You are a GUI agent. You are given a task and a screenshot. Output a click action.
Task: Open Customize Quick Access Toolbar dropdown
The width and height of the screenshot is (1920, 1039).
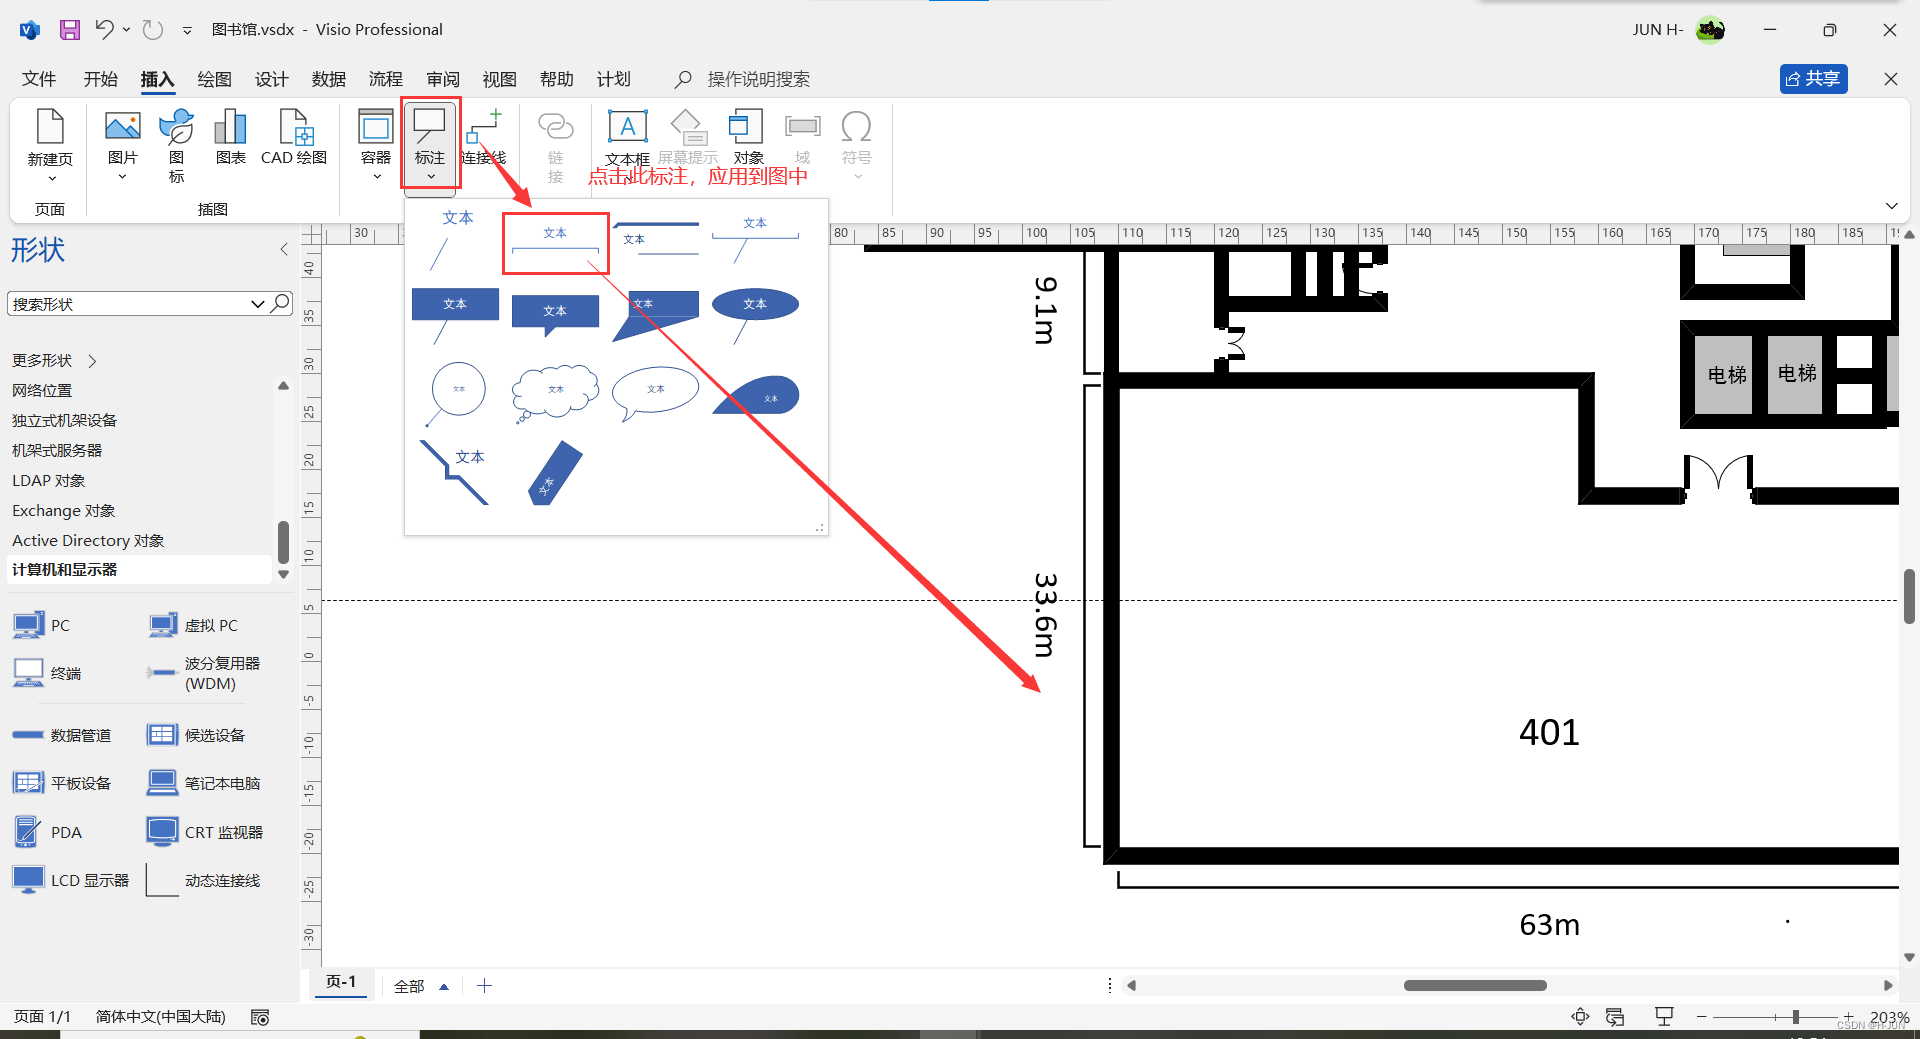coord(187,30)
